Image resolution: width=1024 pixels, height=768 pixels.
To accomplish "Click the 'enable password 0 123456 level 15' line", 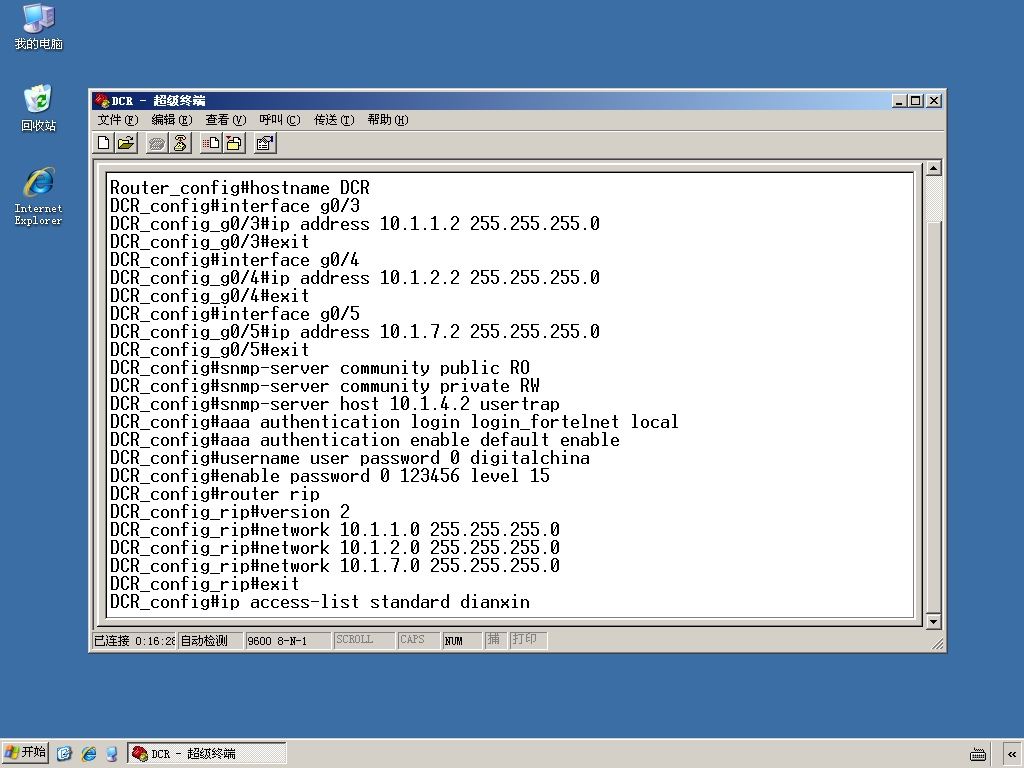I will (x=330, y=476).
